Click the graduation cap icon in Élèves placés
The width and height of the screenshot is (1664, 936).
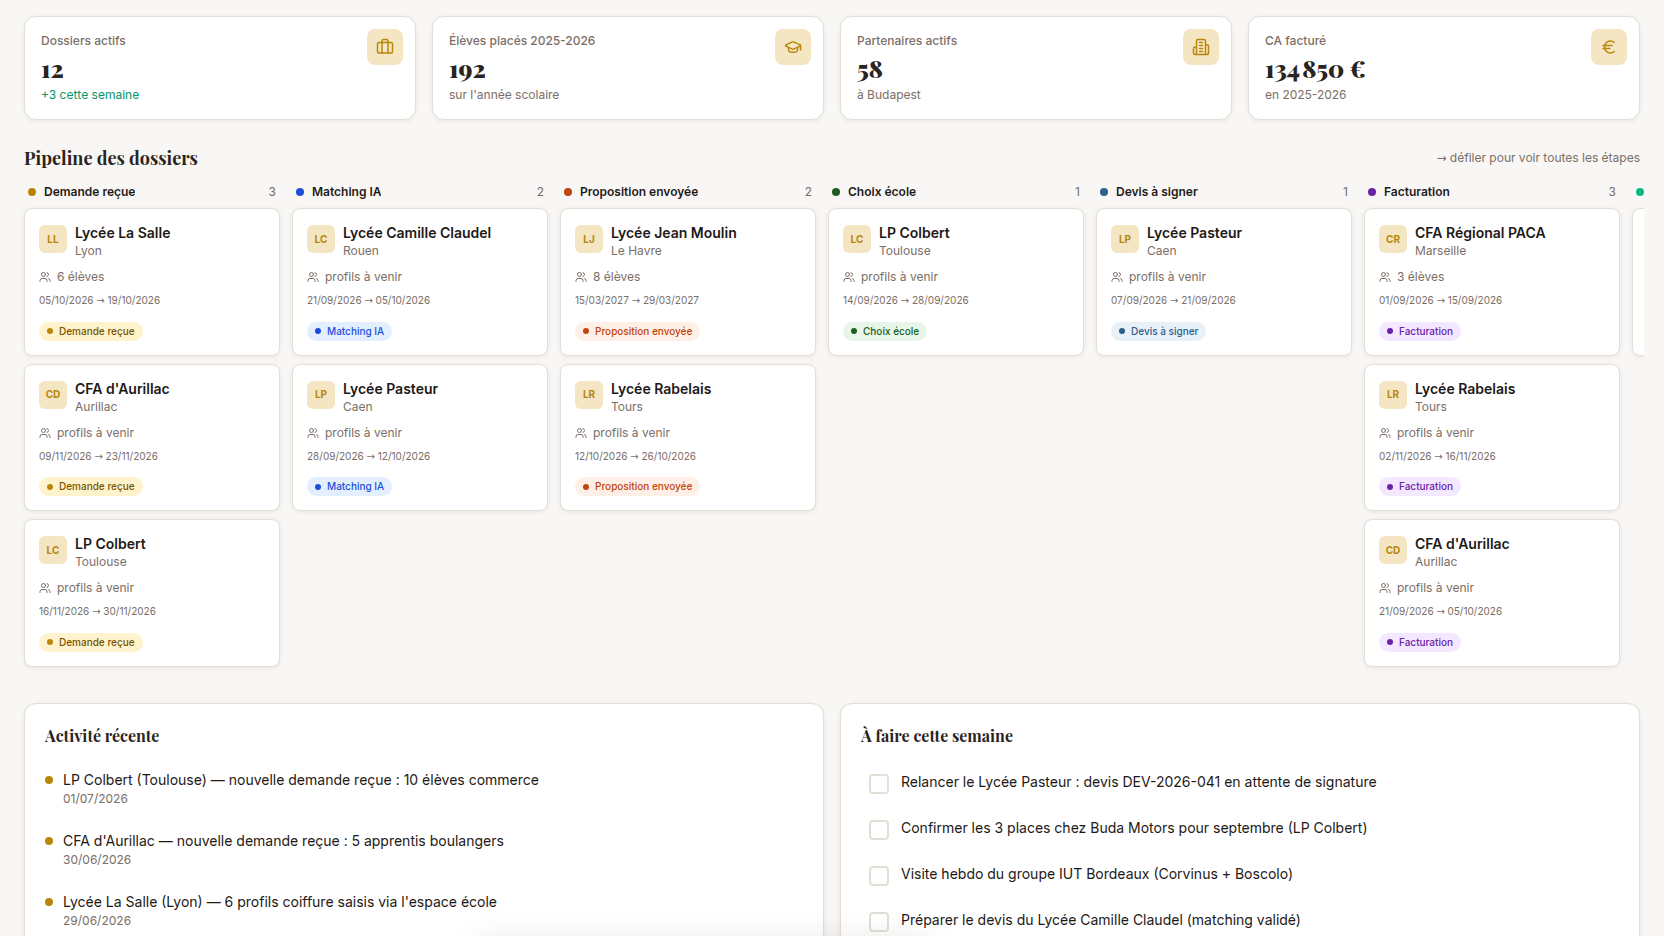[793, 47]
